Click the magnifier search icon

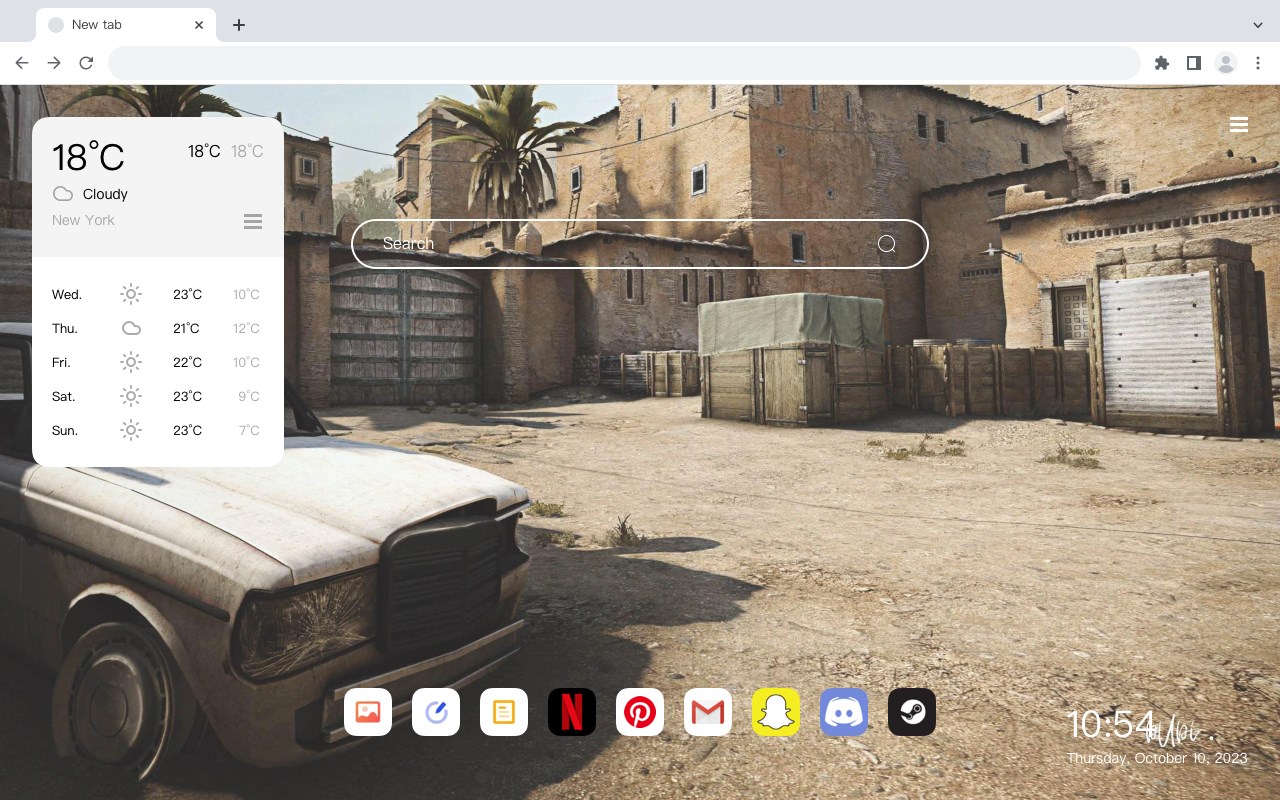(x=887, y=244)
